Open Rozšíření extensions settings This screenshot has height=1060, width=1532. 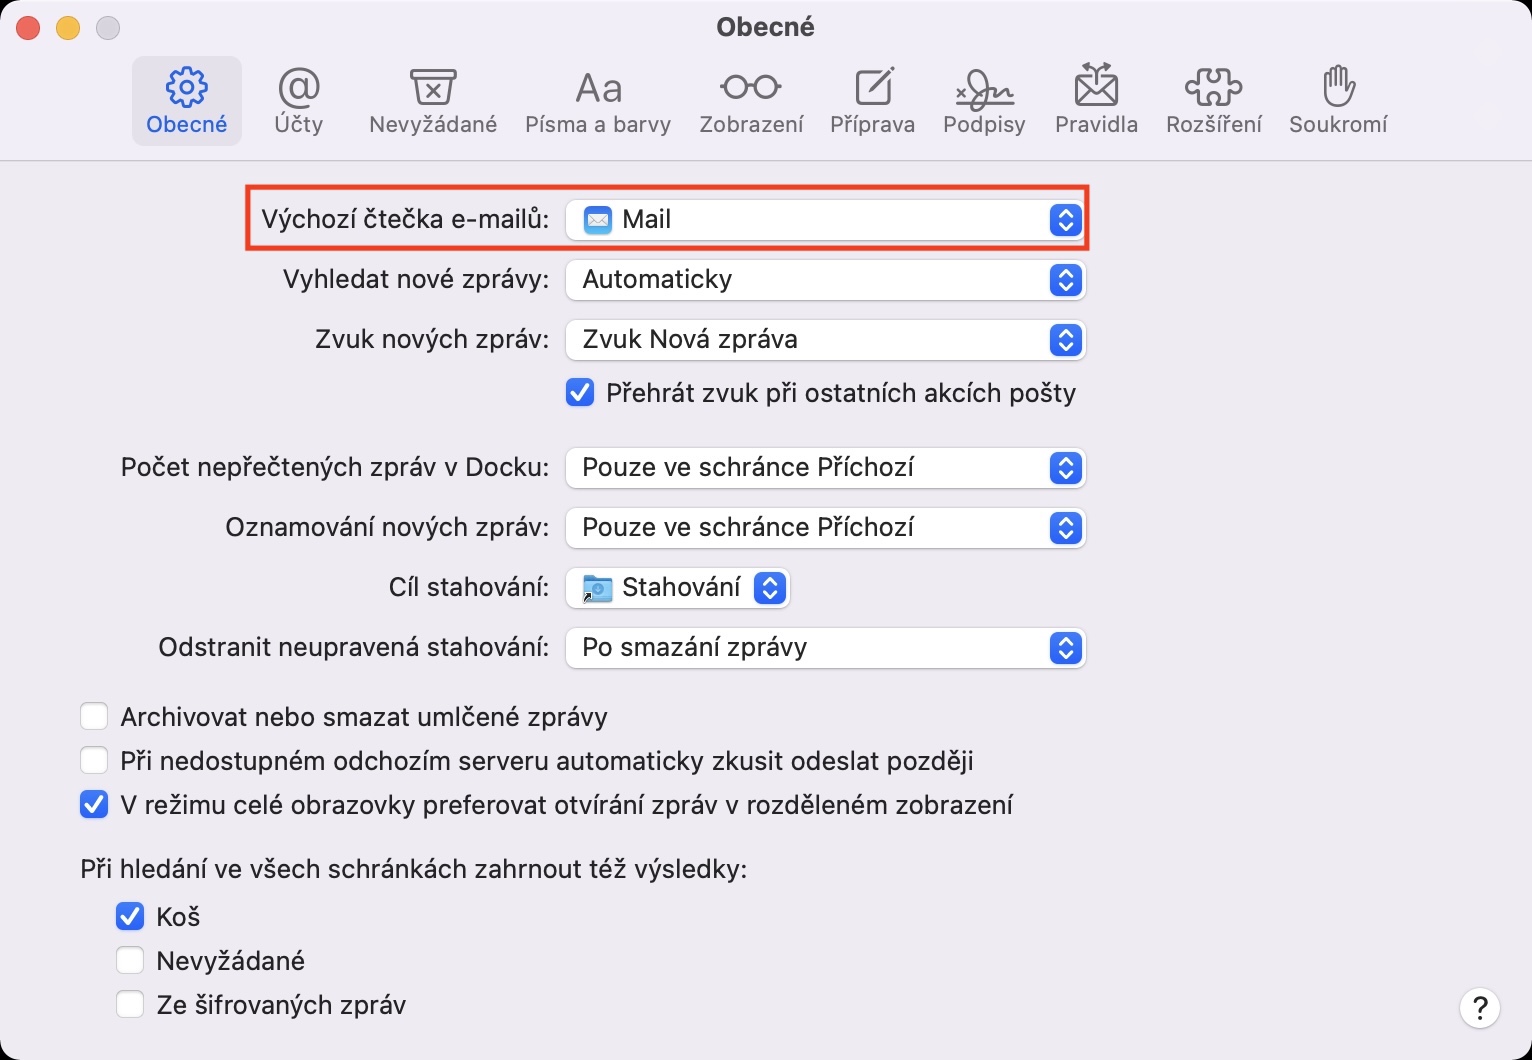click(x=1213, y=101)
